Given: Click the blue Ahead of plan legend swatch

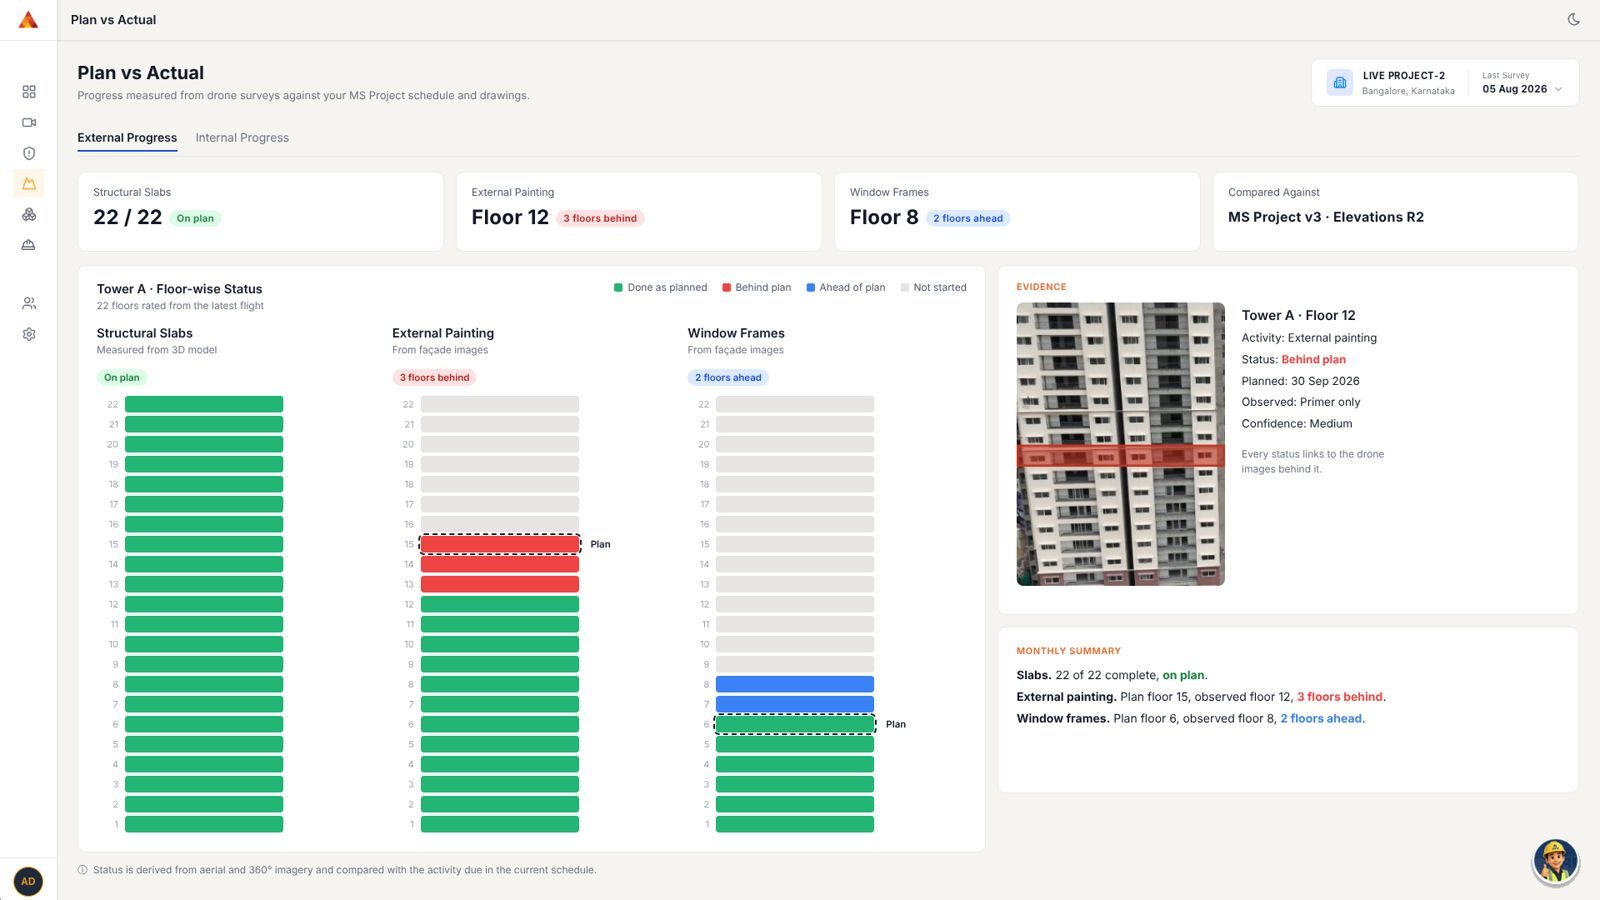Looking at the screenshot, I should (810, 287).
